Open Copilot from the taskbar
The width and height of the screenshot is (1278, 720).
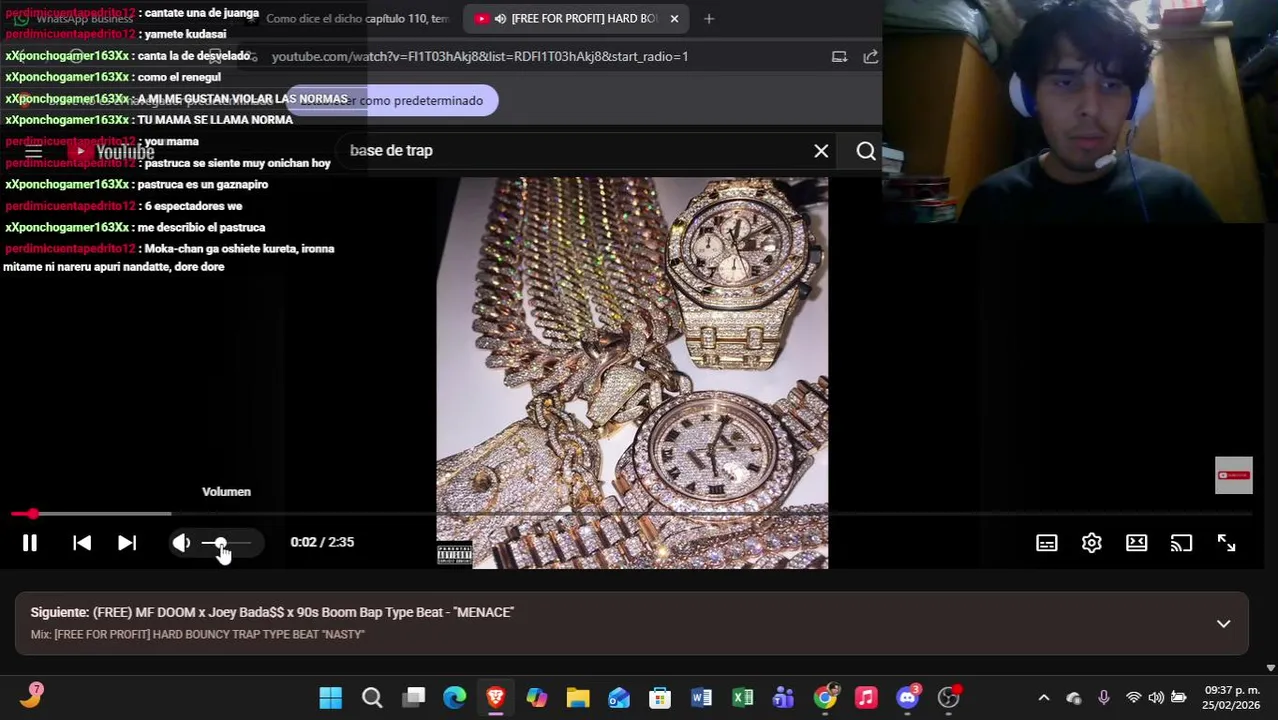coord(537,698)
